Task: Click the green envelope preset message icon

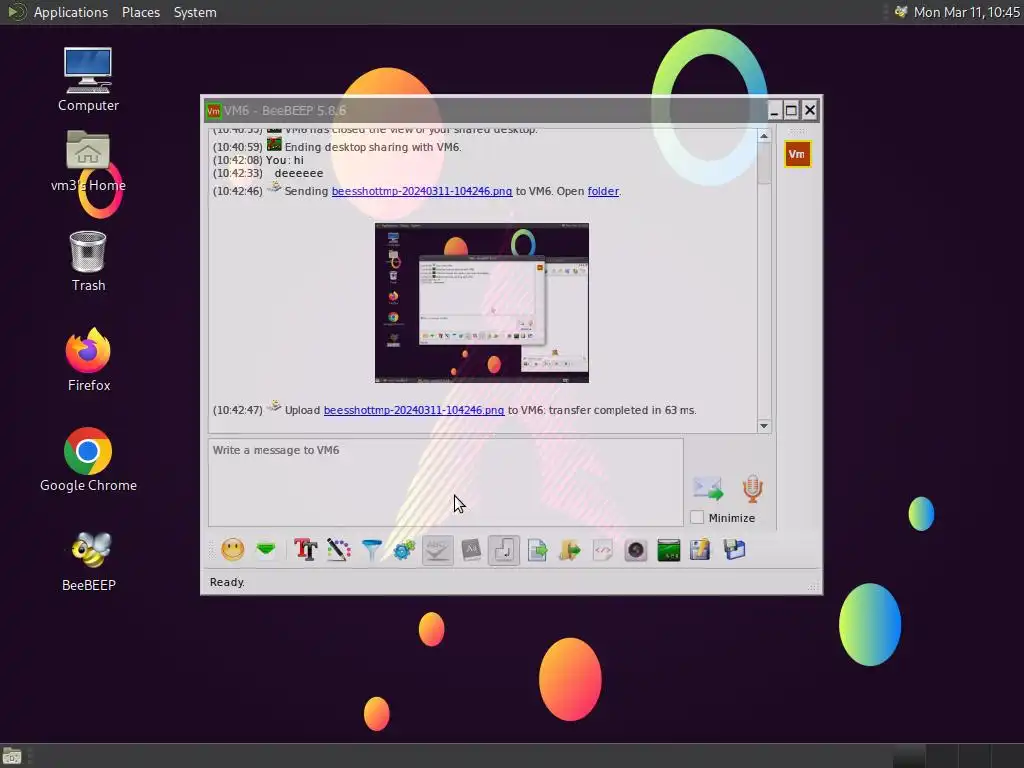Action: click(266, 550)
